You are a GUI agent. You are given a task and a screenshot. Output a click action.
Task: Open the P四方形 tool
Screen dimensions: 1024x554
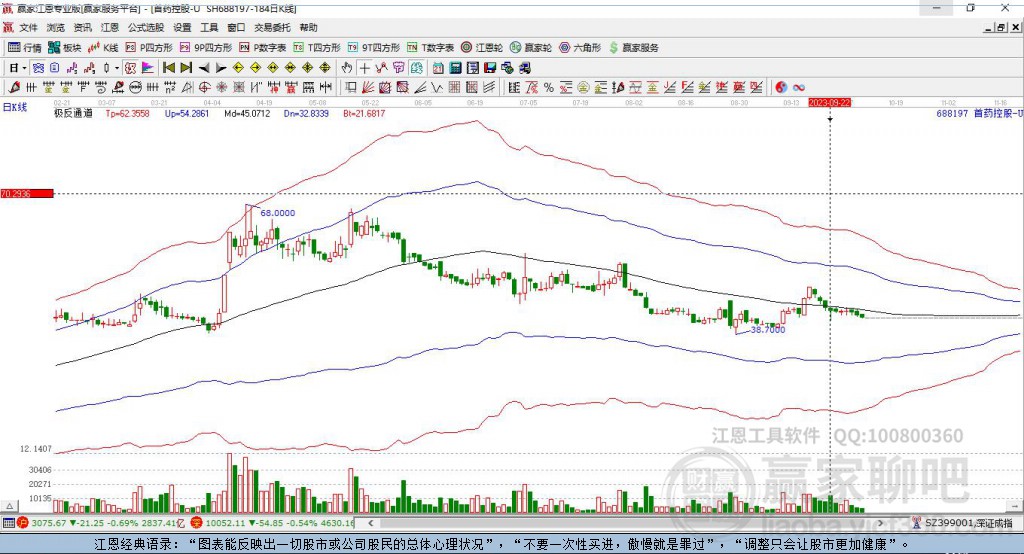pyautogui.click(x=149, y=48)
